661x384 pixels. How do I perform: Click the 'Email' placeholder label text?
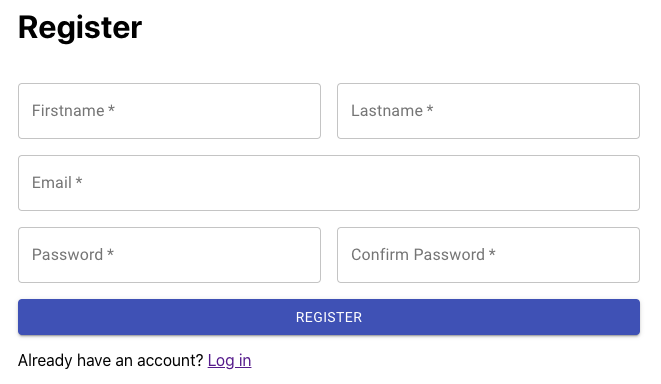point(52,183)
